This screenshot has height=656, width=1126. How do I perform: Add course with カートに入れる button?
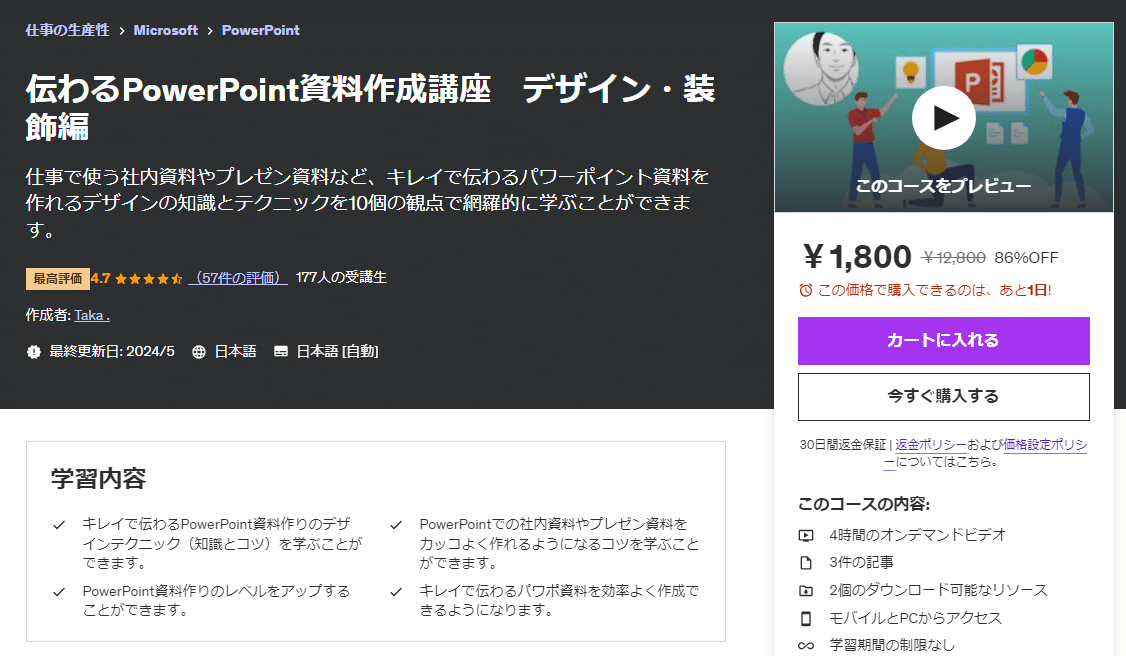pyautogui.click(x=944, y=341)
